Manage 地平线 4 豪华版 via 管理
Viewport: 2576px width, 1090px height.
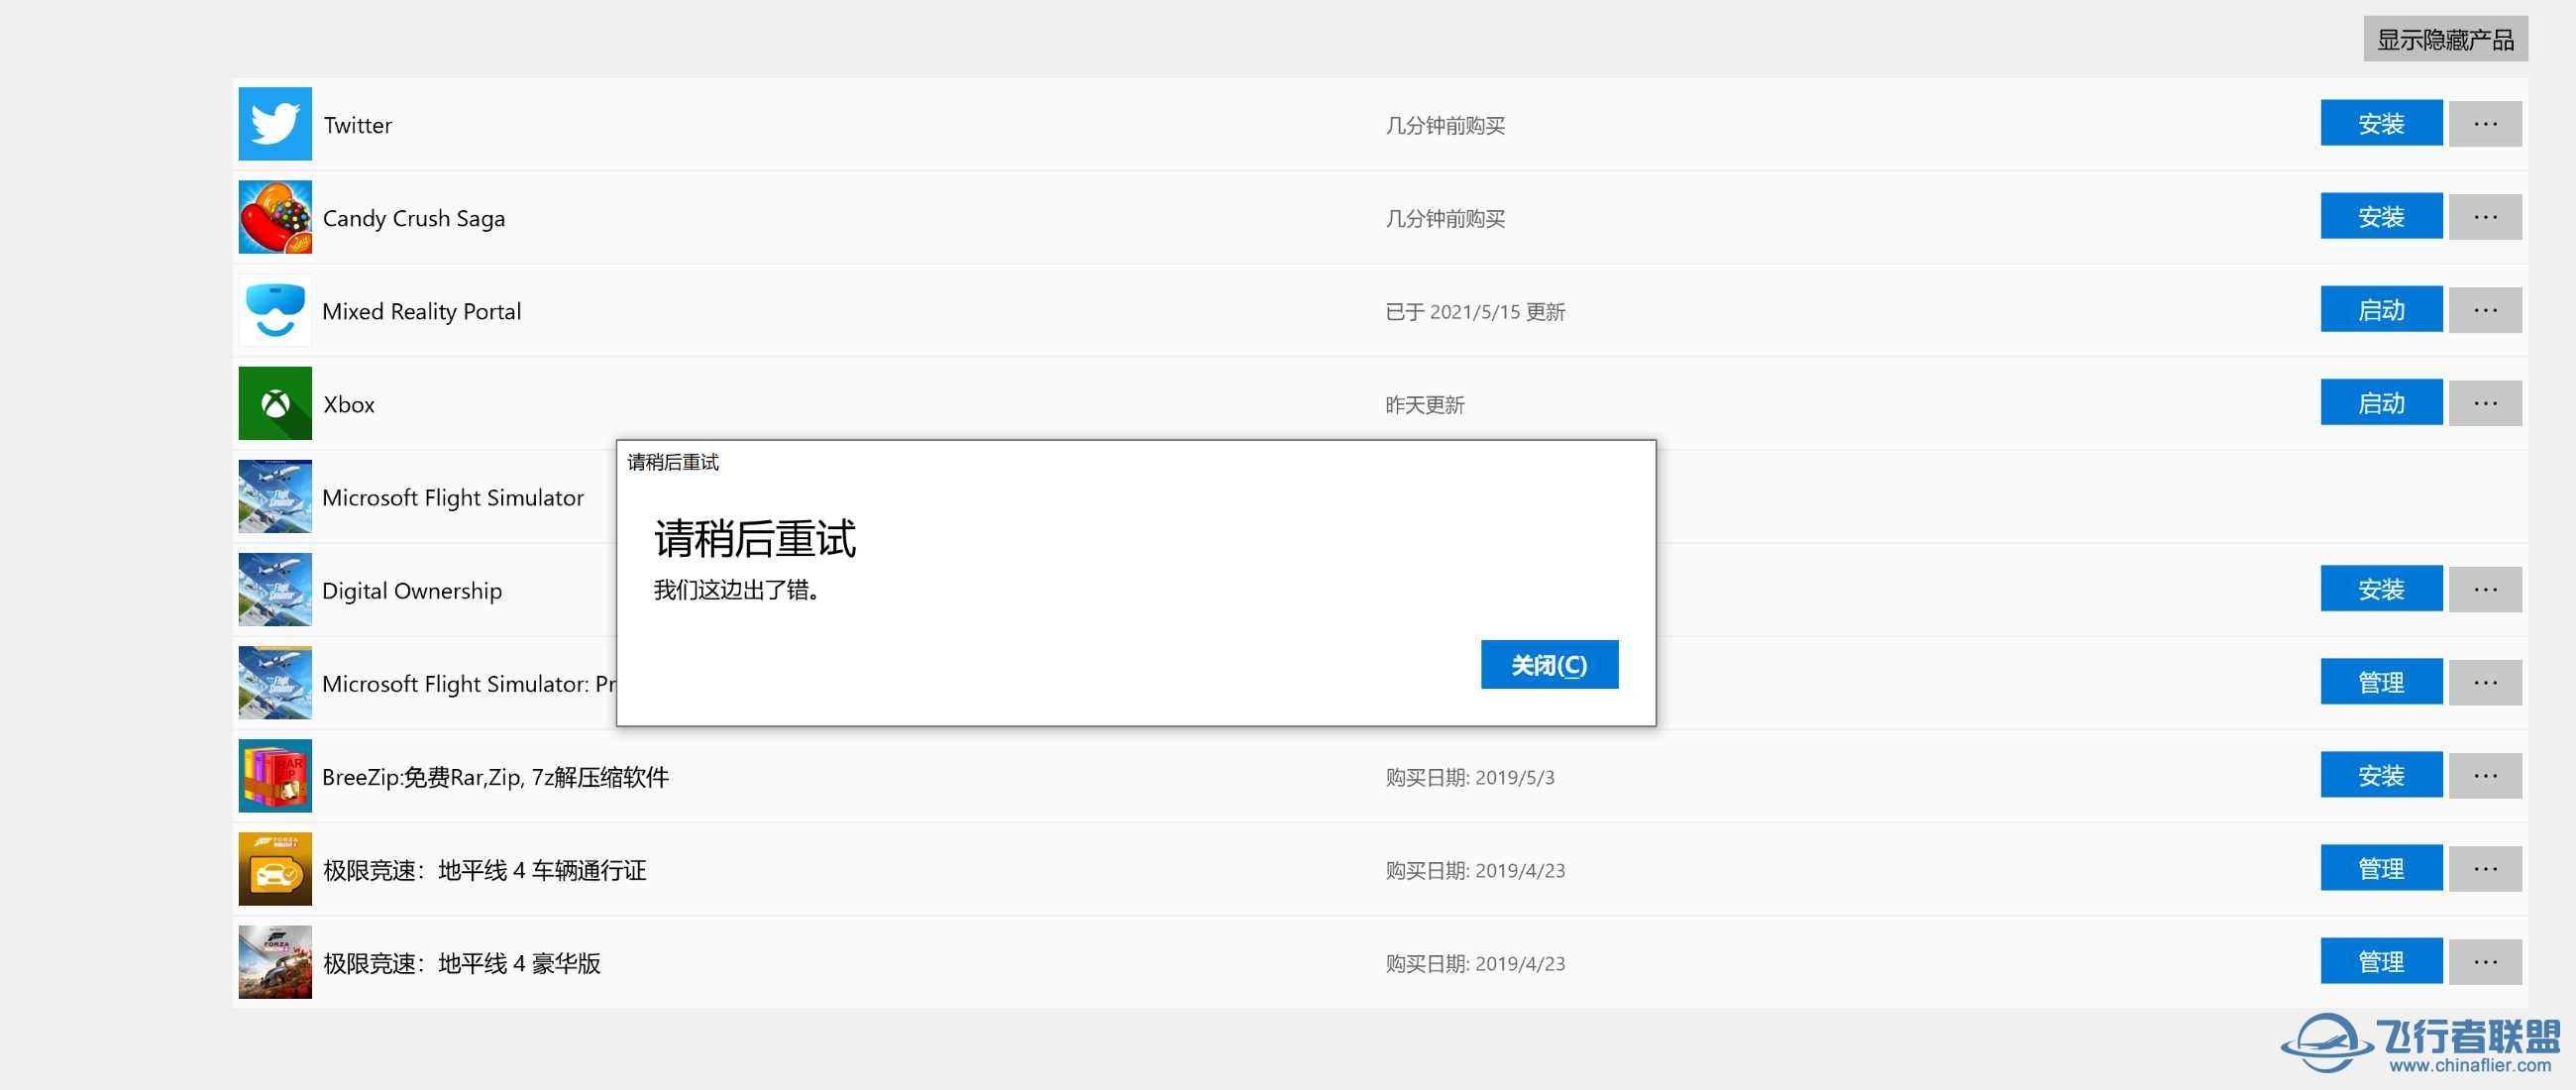pyautogui.click(x=2381, y=962)
